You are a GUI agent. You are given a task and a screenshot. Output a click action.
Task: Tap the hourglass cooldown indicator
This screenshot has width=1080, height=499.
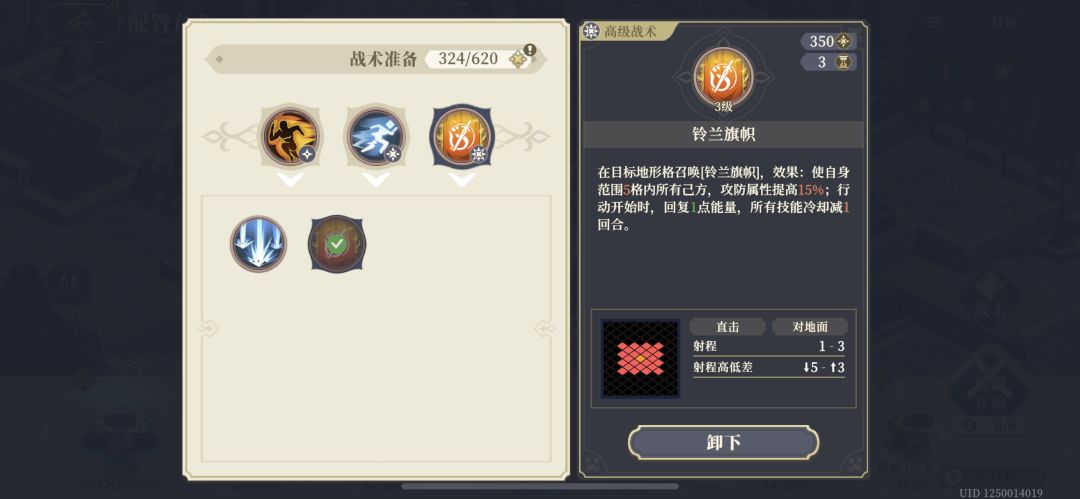[x=829, y=62]
